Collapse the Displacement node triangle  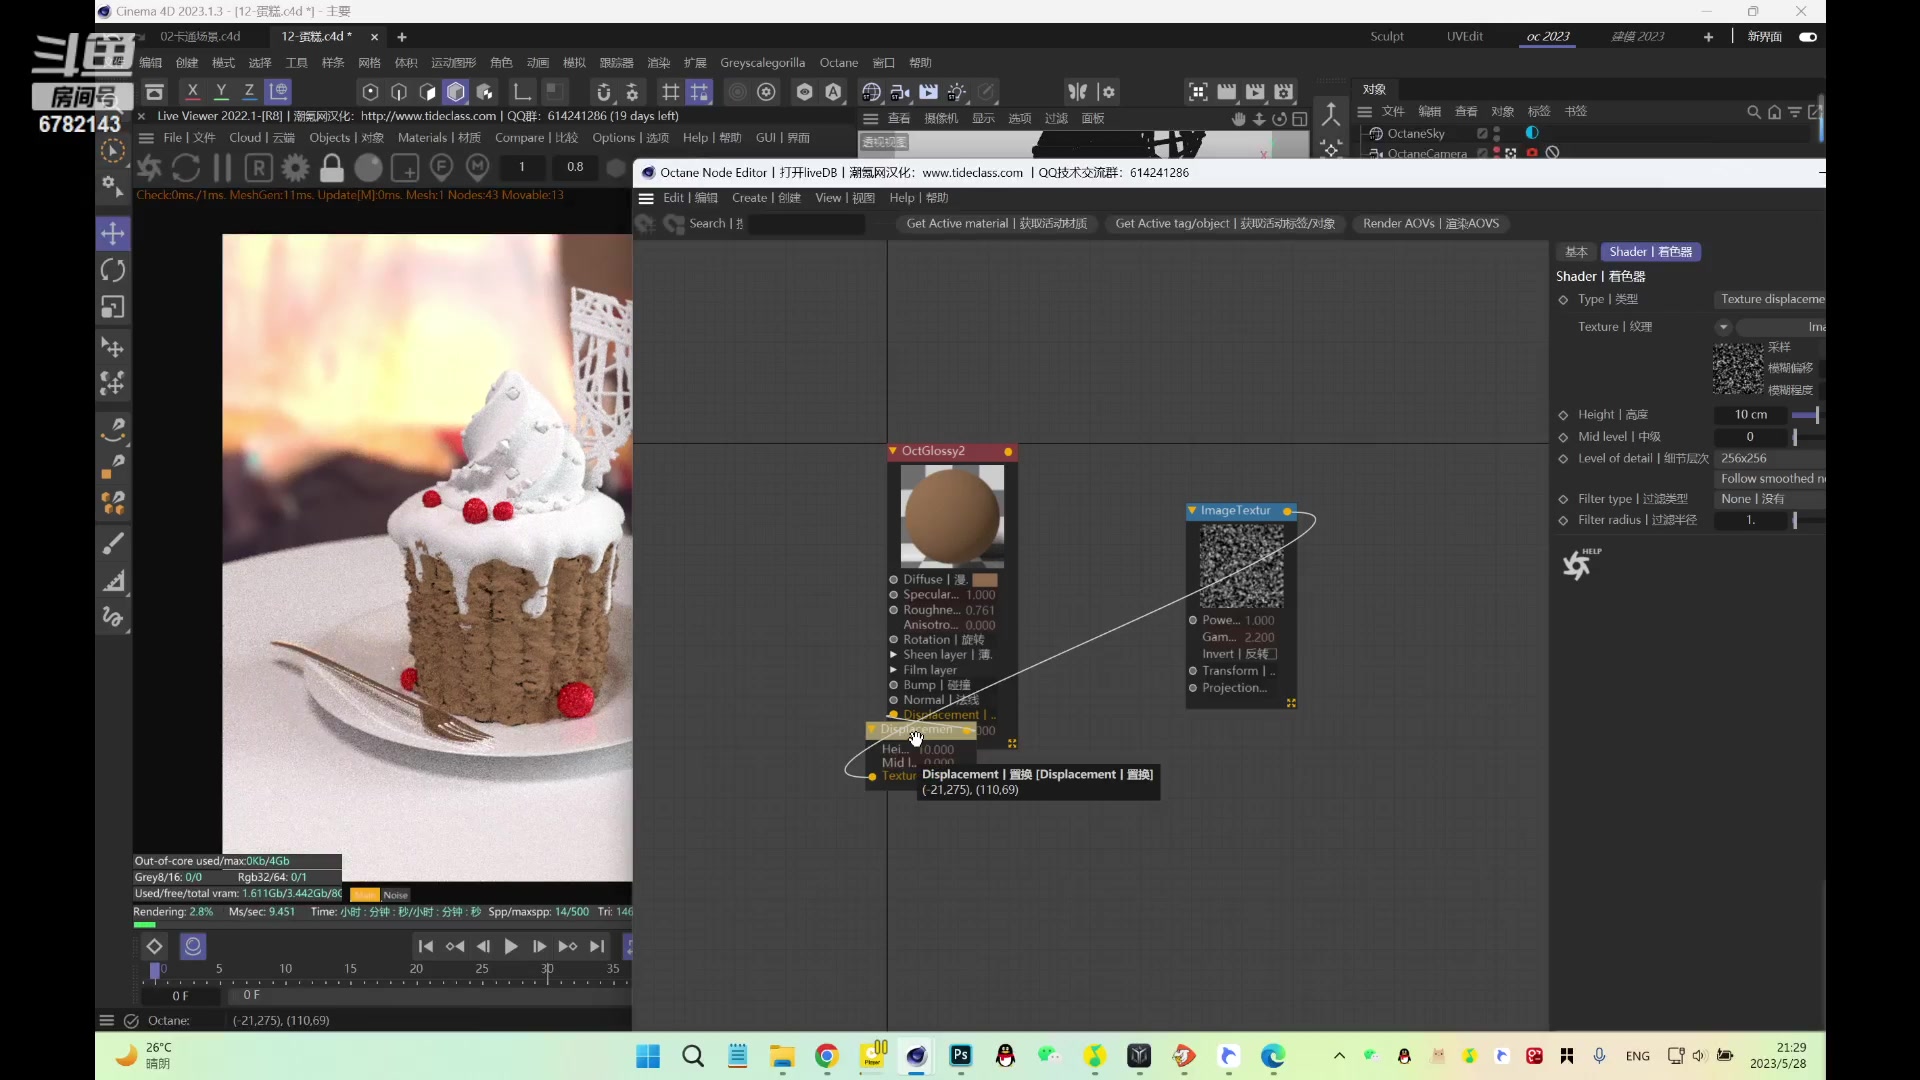(x=872, y=730)
